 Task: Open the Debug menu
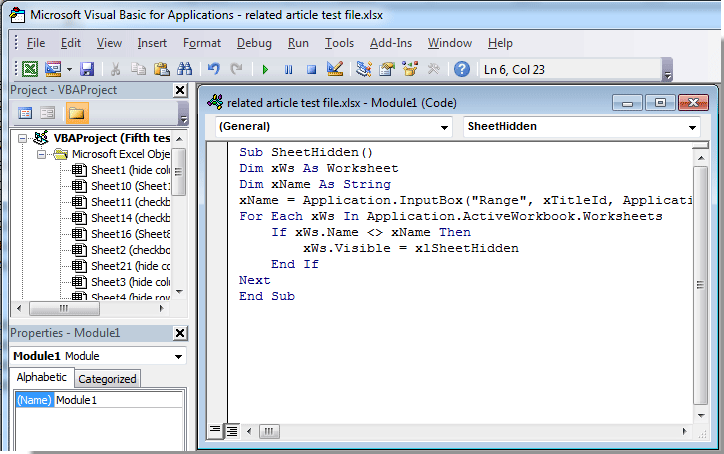coord(254,43)
